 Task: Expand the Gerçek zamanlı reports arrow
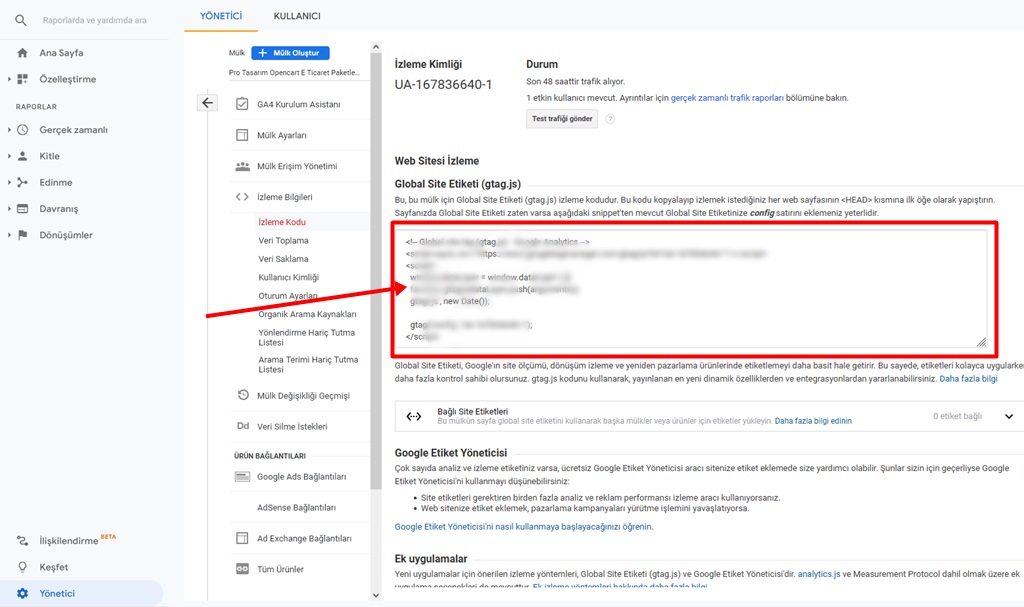pos(9,130)
